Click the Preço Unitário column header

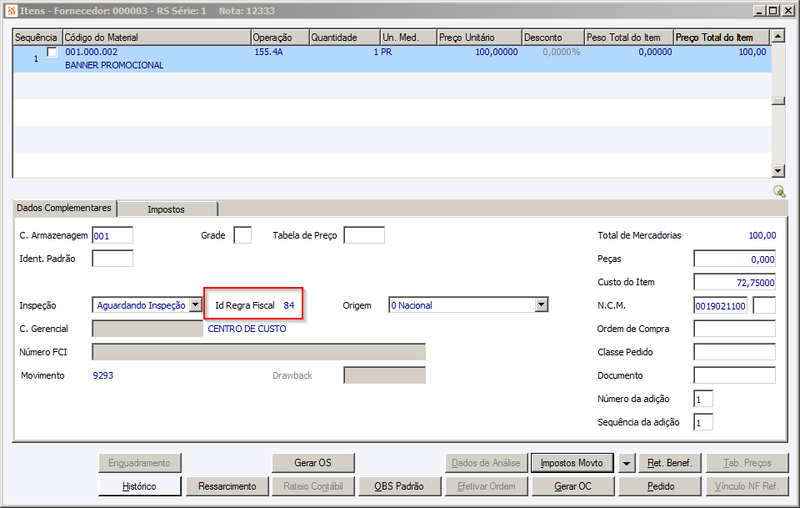pyautogui.click(x=479, y=37)
